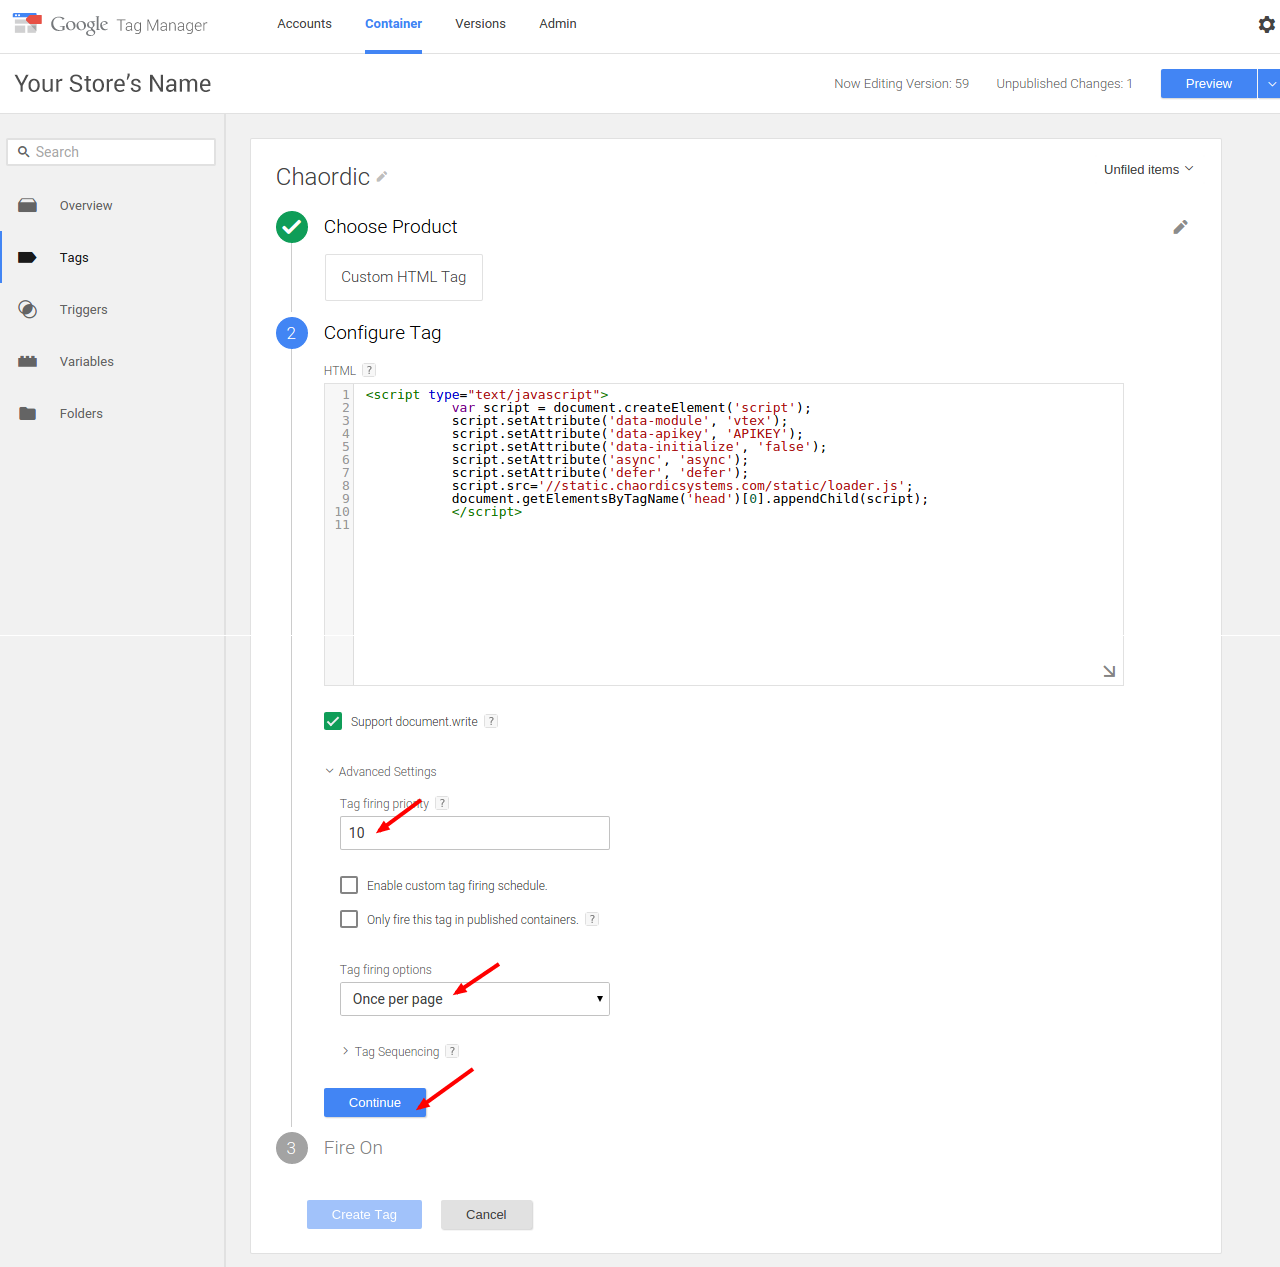
Task: Select Variables in the sidebar
Action: pos(87,362)
